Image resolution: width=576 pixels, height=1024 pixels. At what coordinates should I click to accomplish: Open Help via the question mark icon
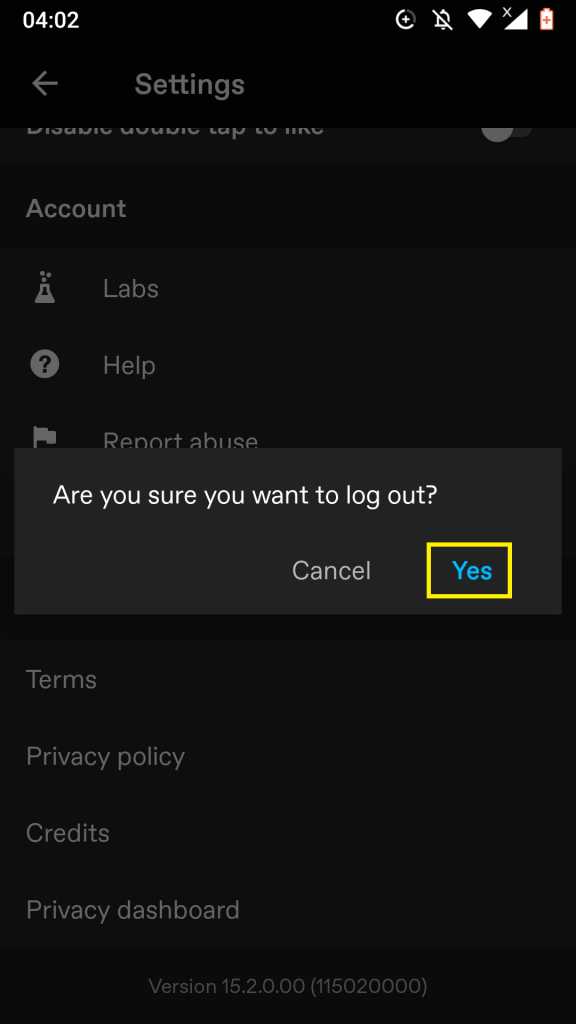tap(44, 364)
